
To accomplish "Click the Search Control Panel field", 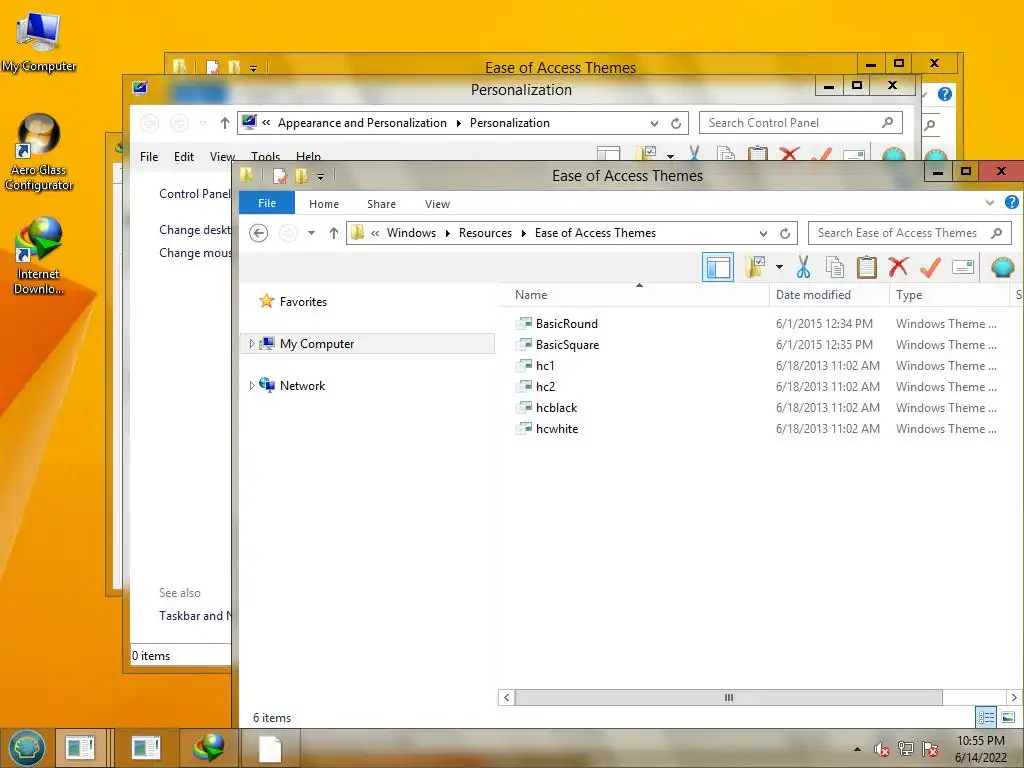I will [801, 123].
